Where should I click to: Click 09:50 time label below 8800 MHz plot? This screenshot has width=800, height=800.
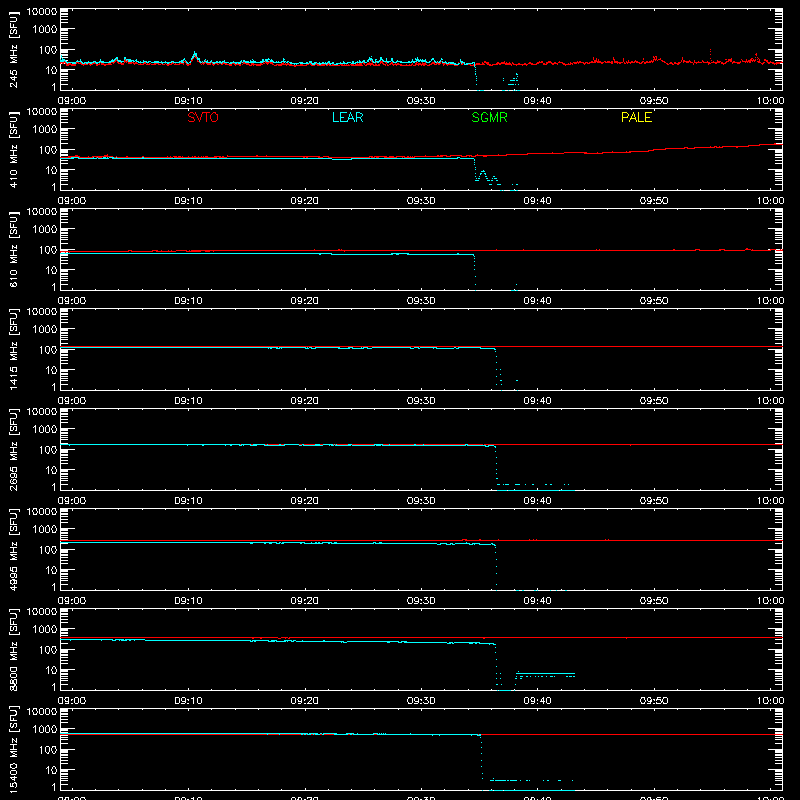coord(654,701)
